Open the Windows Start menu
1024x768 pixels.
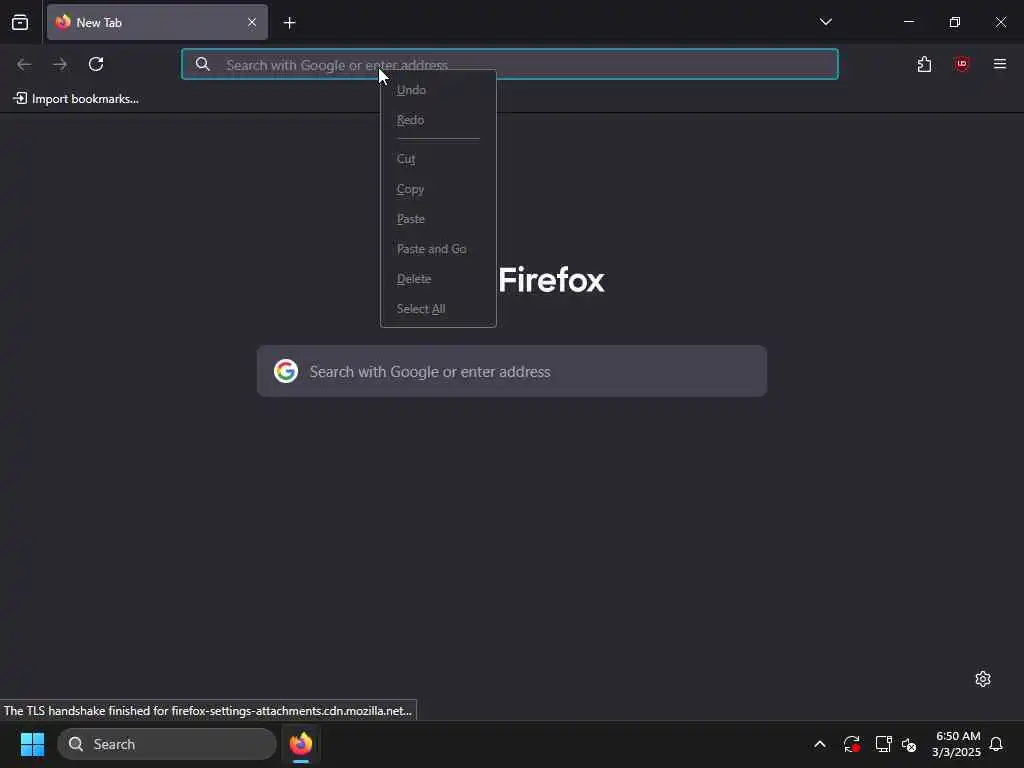(x=32, y=744)
